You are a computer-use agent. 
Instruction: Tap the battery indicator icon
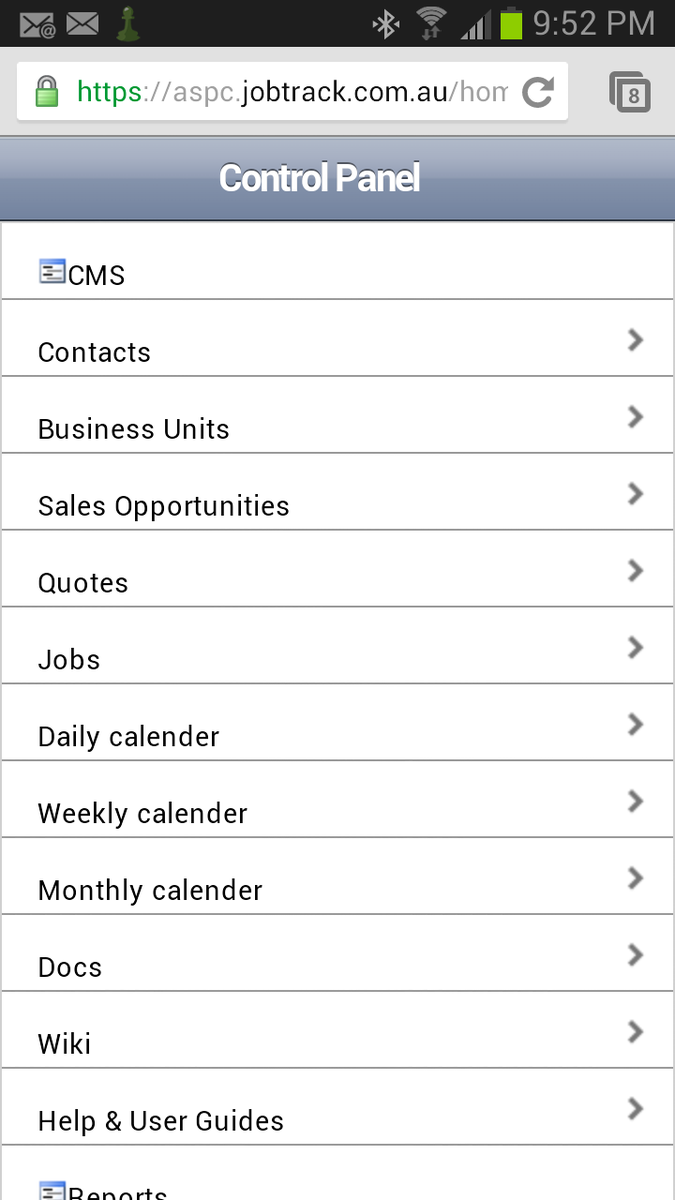511,23
